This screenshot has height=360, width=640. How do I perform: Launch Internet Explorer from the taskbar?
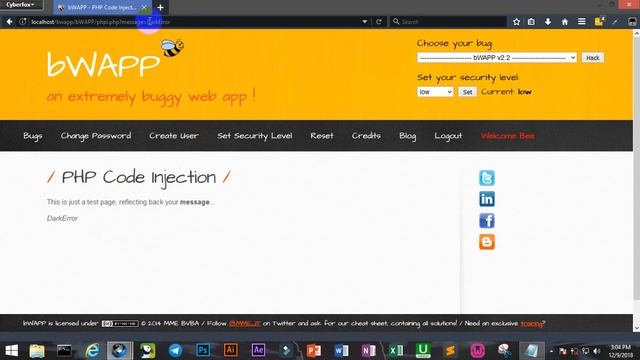click(92, 350)
